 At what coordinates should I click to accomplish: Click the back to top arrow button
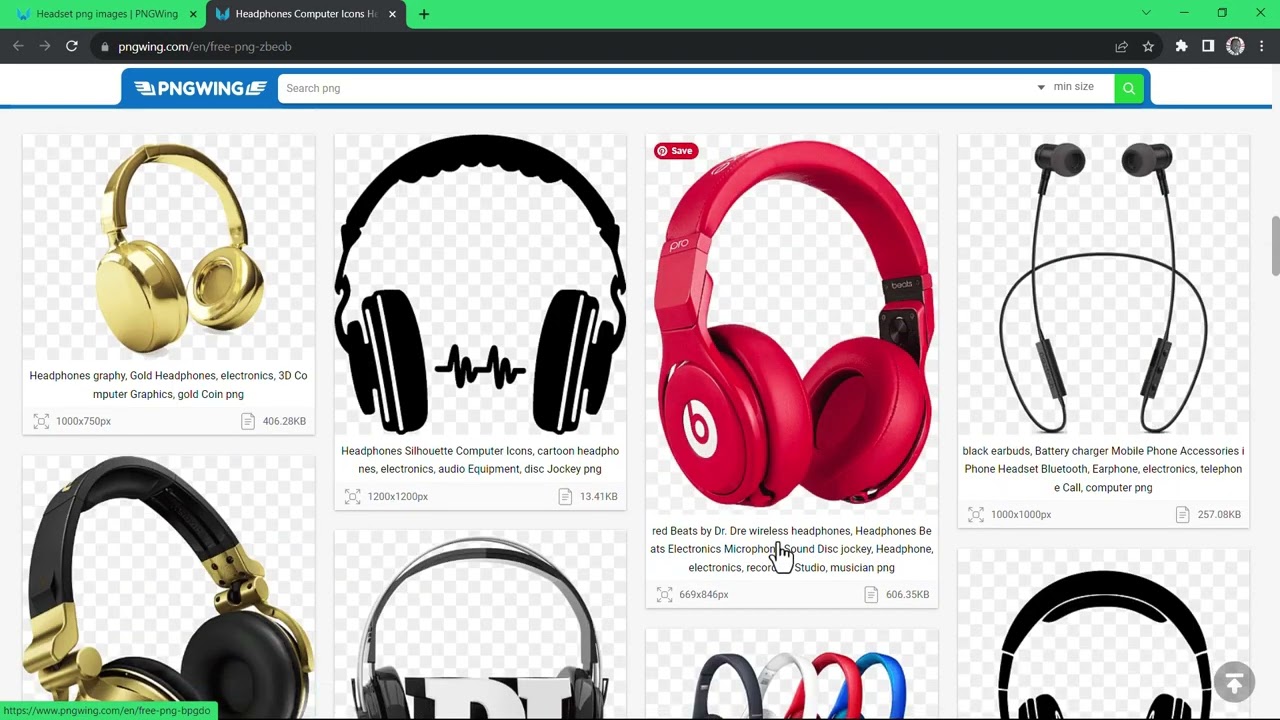1234,682
